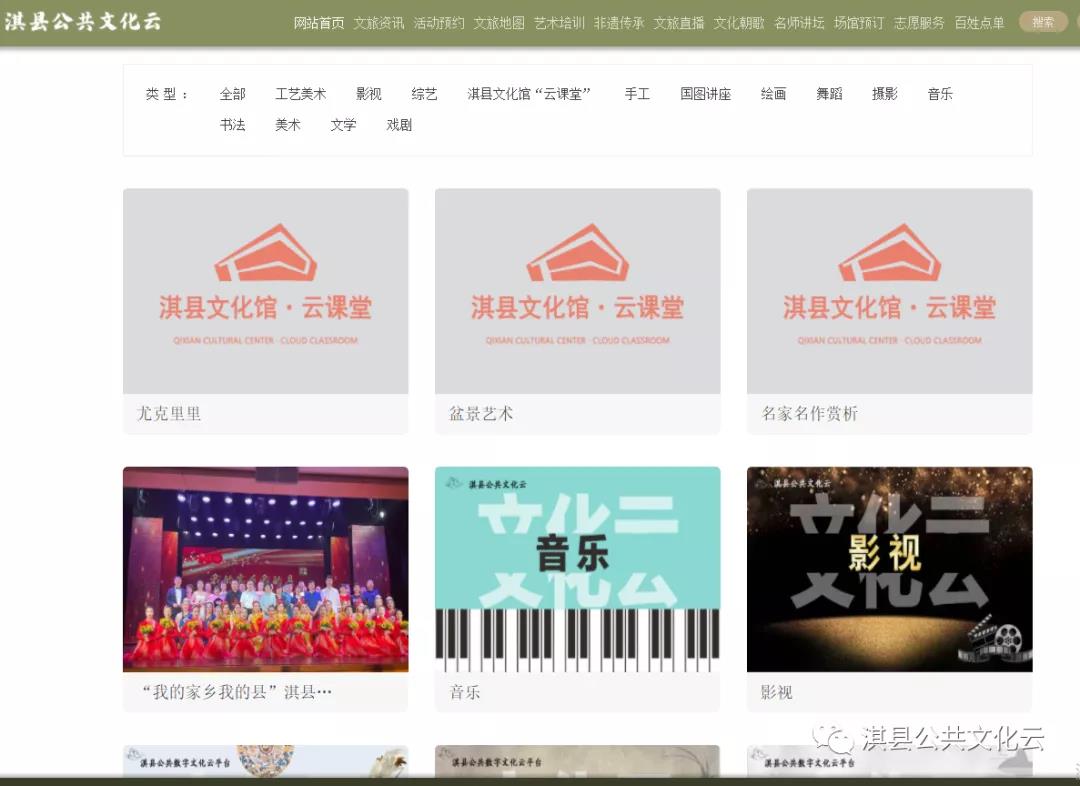Click the 音乐 title below piano cover

[465, 692]
